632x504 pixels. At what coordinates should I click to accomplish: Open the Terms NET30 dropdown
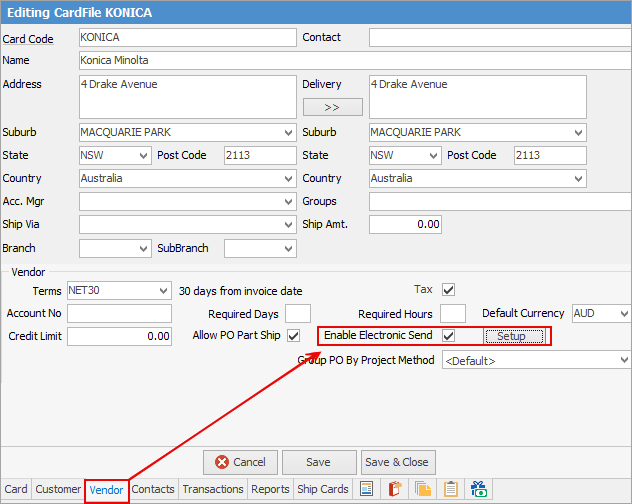coord(163,290)
